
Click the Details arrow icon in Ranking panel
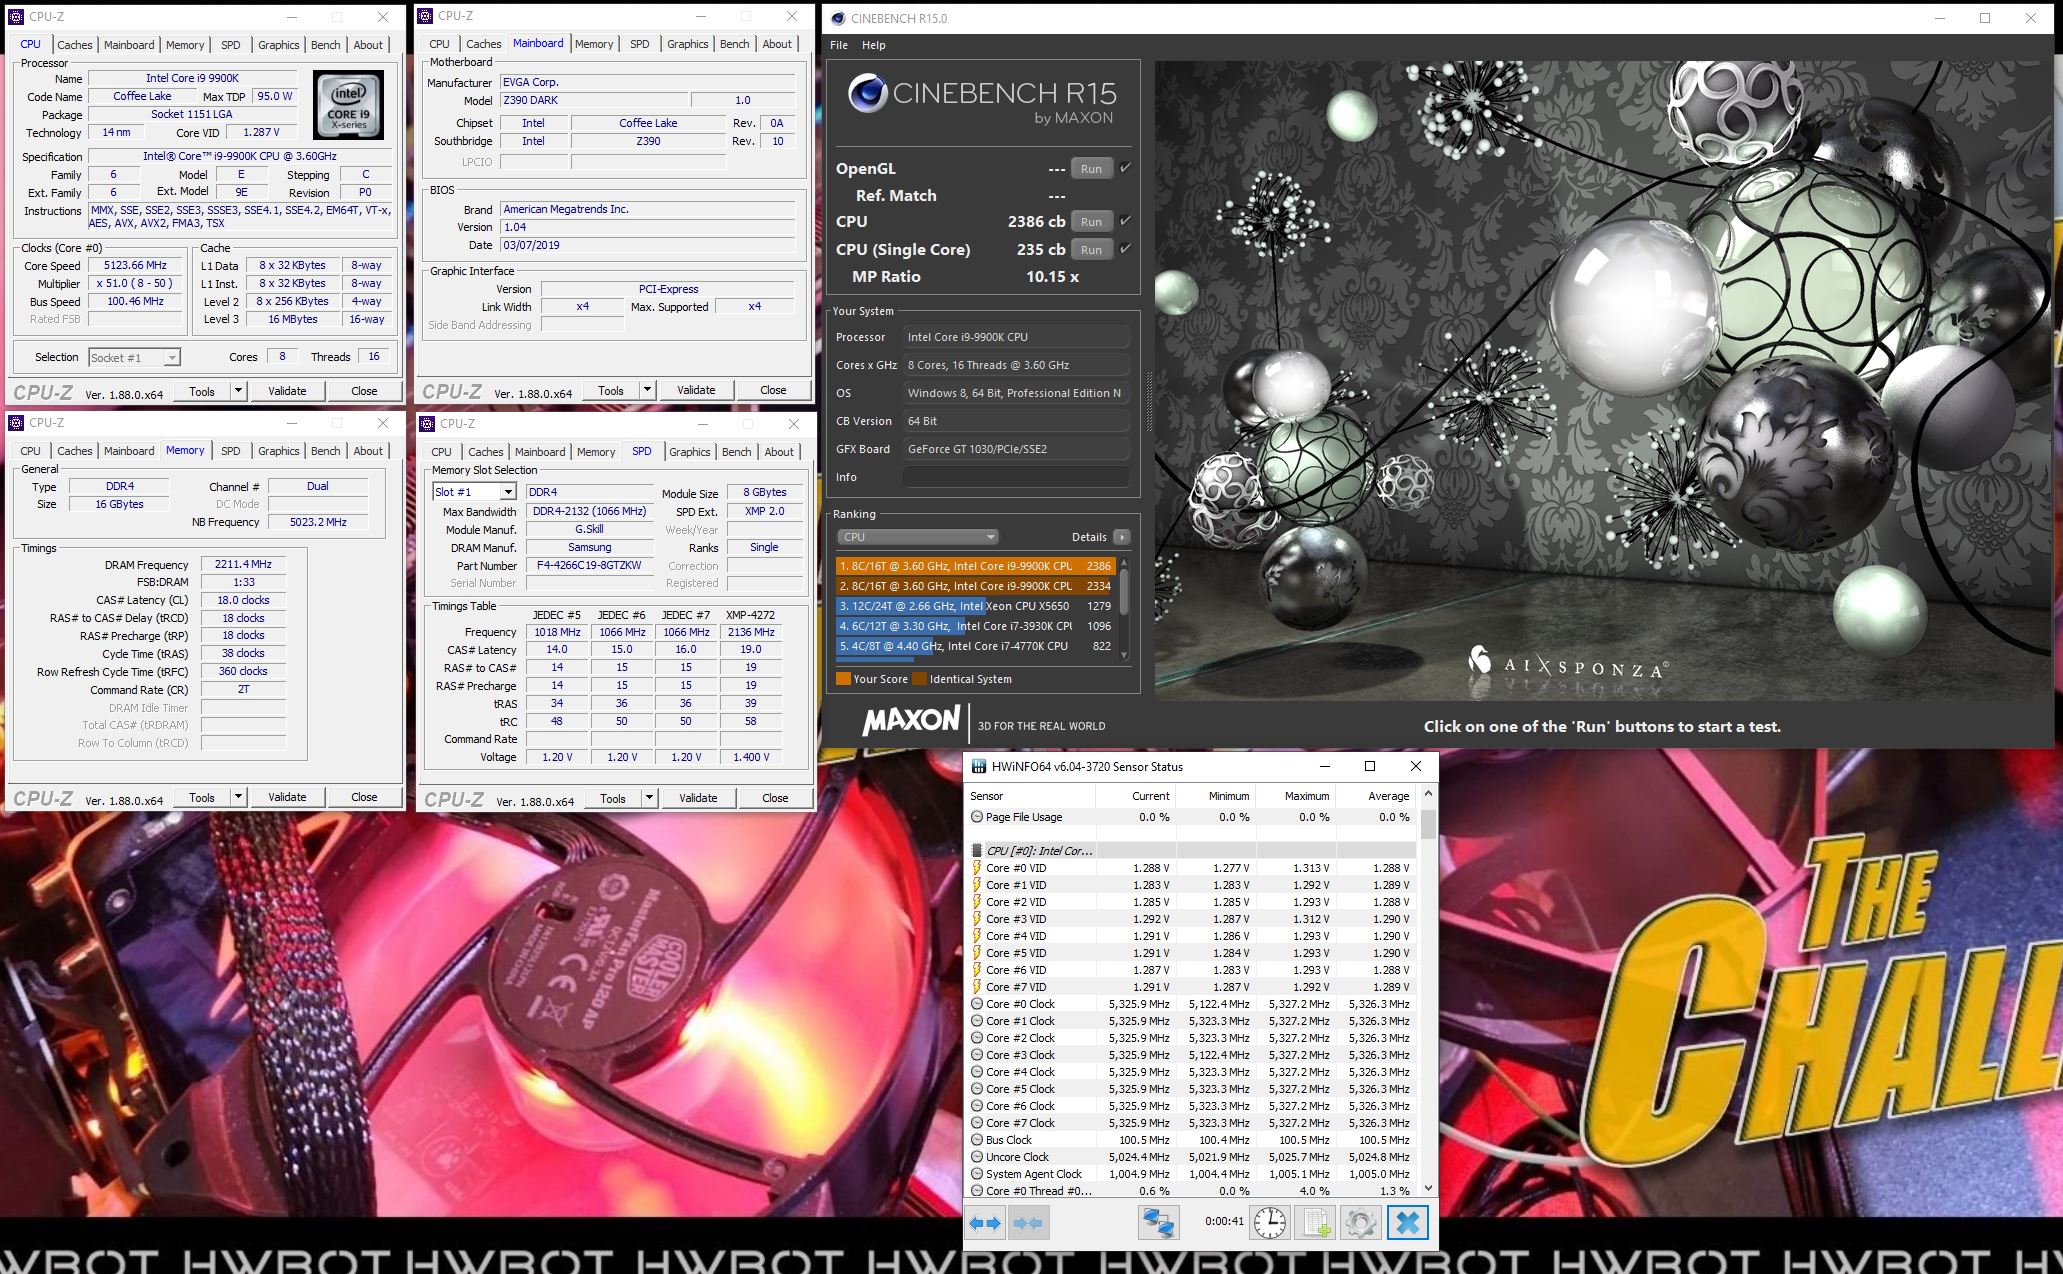tap(1122, 537)
